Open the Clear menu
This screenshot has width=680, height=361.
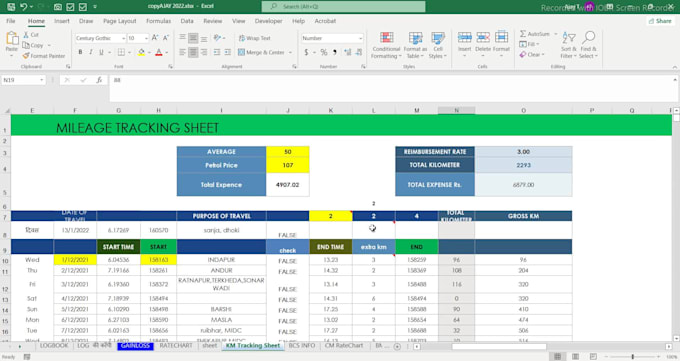532,55
